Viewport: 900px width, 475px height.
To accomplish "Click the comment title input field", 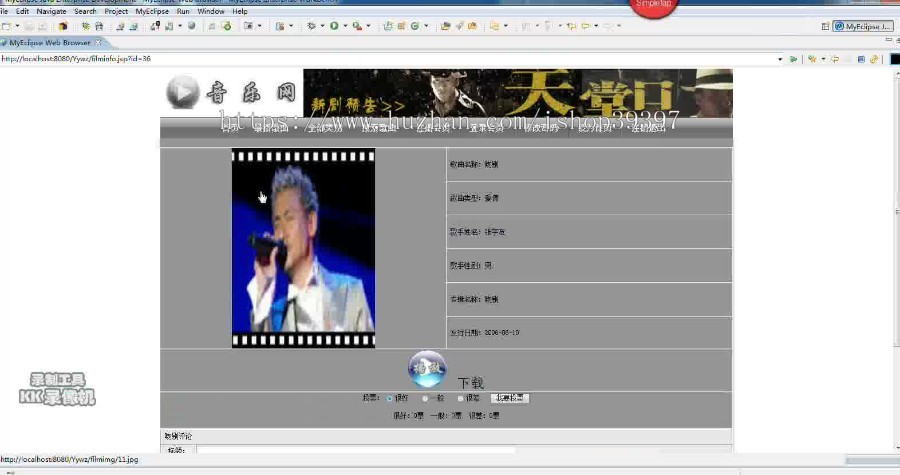I will click(x=356, y=450).
